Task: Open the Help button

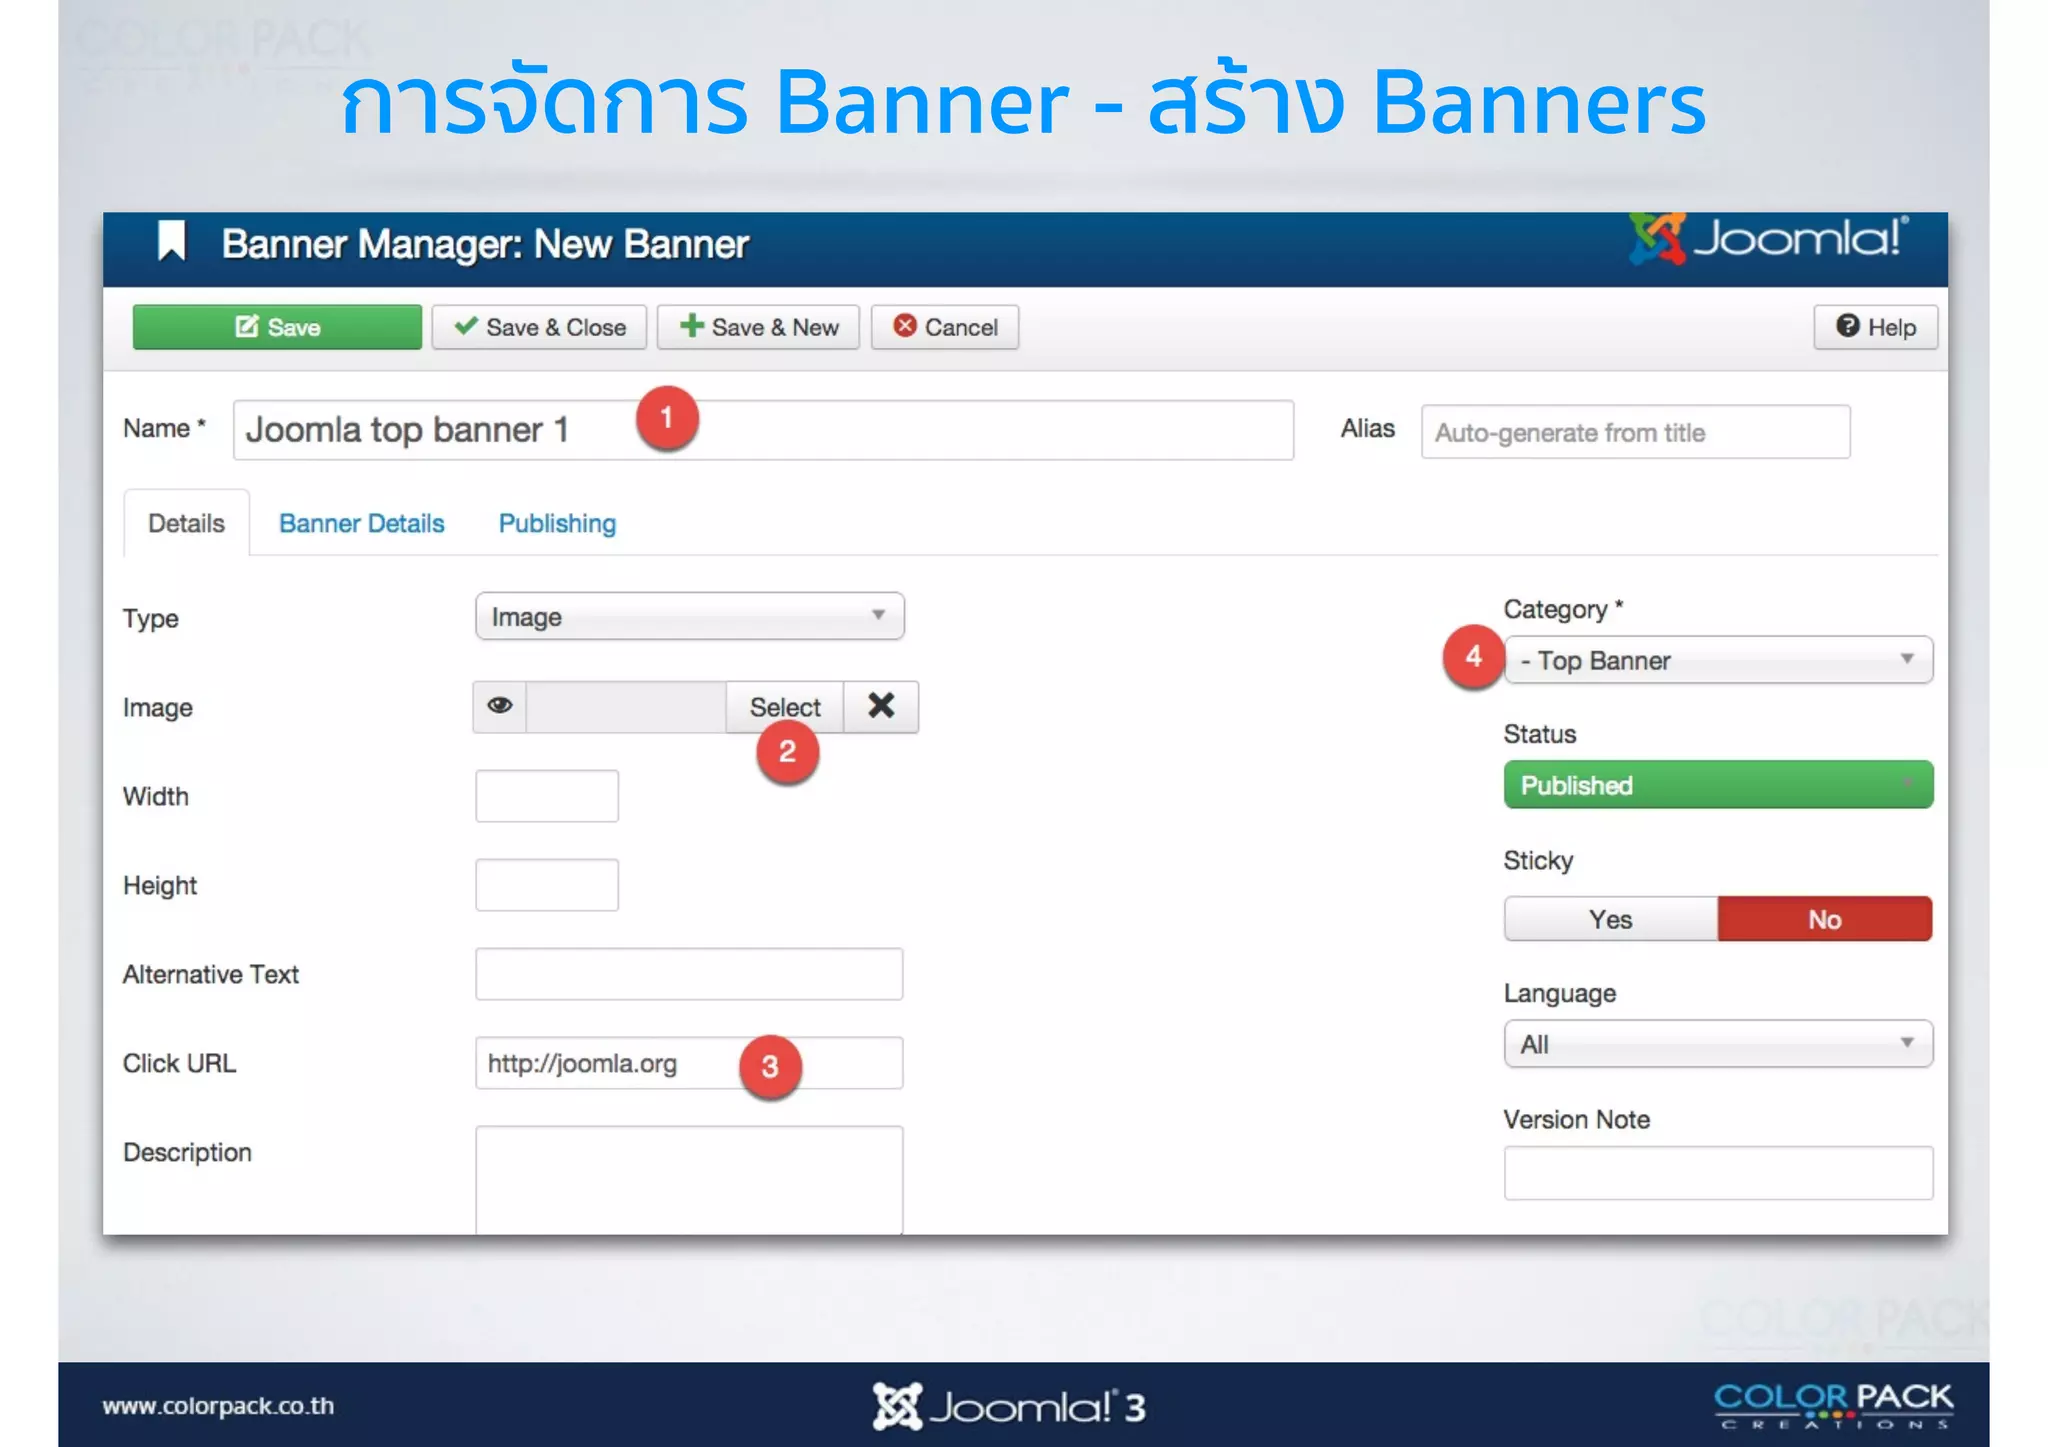Action: pos(1875,327)
